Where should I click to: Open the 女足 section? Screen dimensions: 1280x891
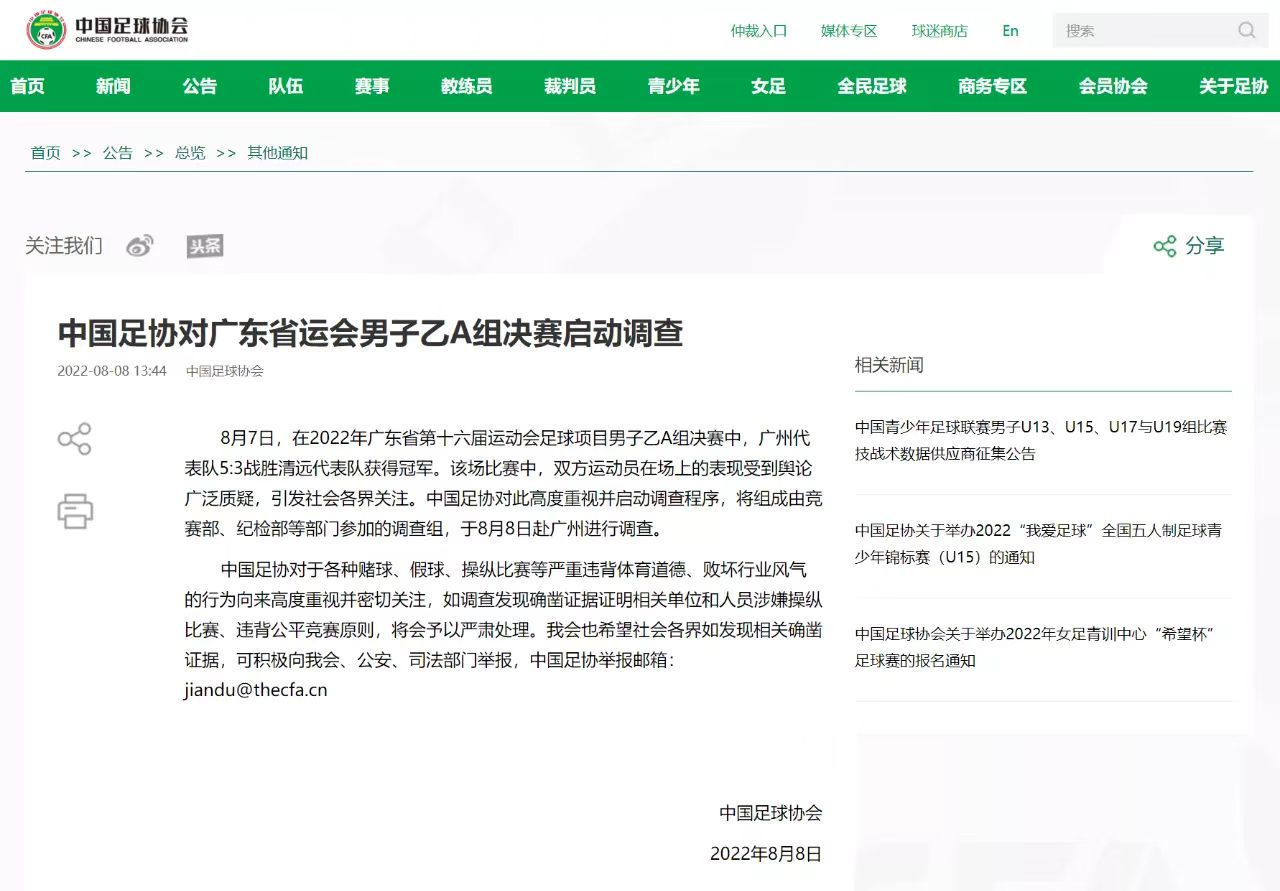click(767, 87)
